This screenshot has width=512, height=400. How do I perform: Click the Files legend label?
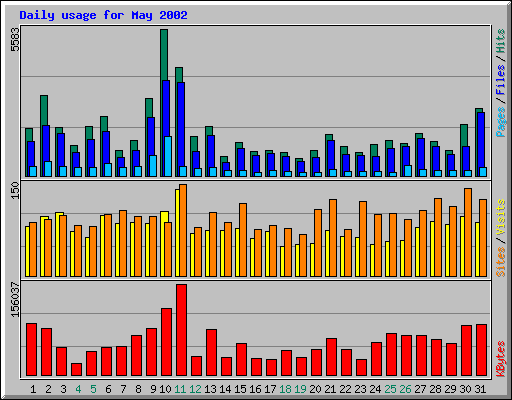[501, 80]
